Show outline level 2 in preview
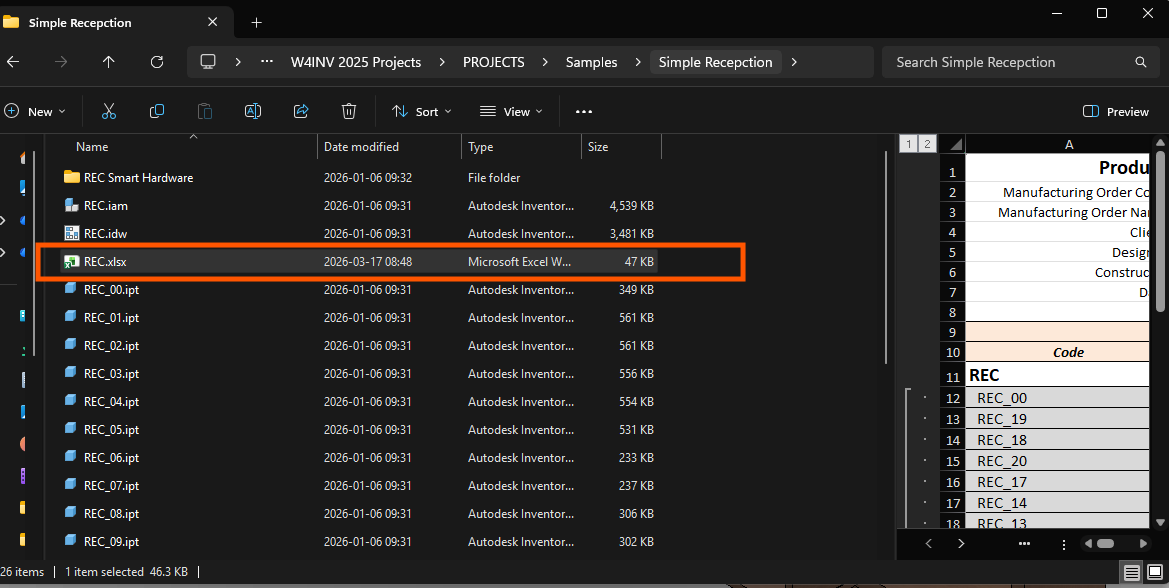 [x=927, y=144]
